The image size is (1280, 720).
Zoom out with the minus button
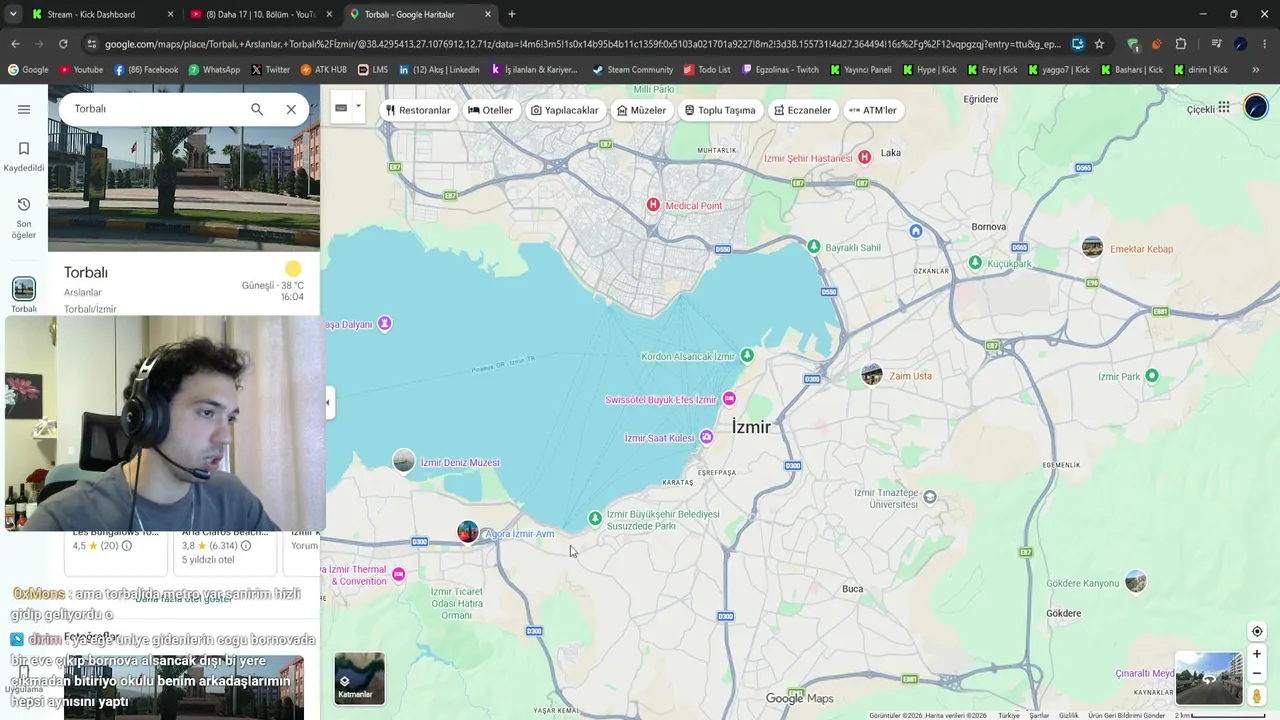[1257, 673]
